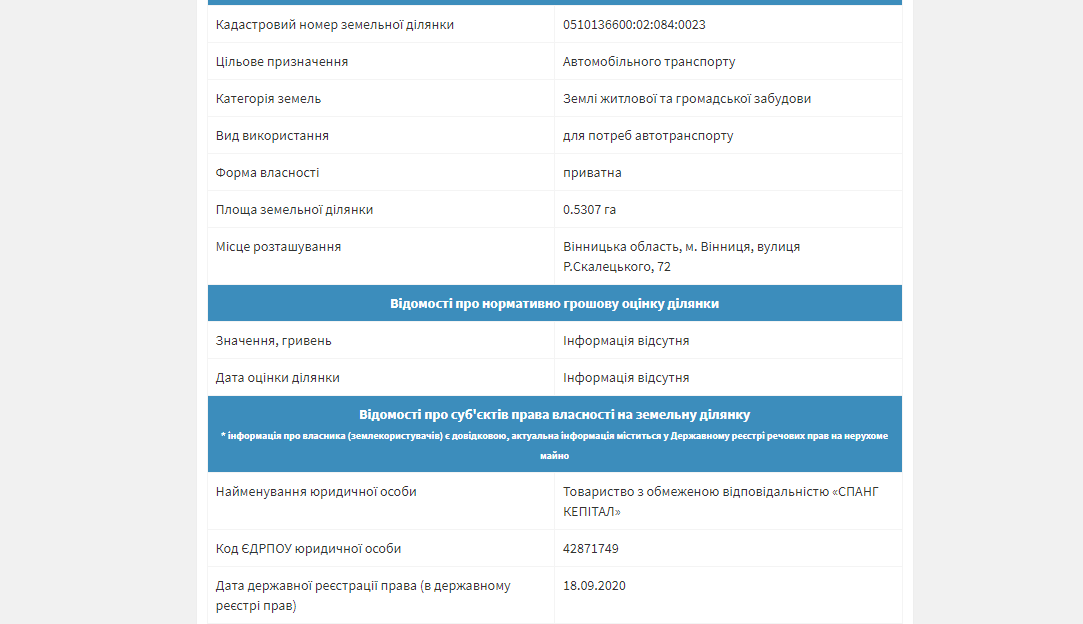The width and height of the screenshot is (1083, 624).
Task: Click 'Інформація відсутня' next to 'Значення, гривень'
Action: tap(626, 341)
